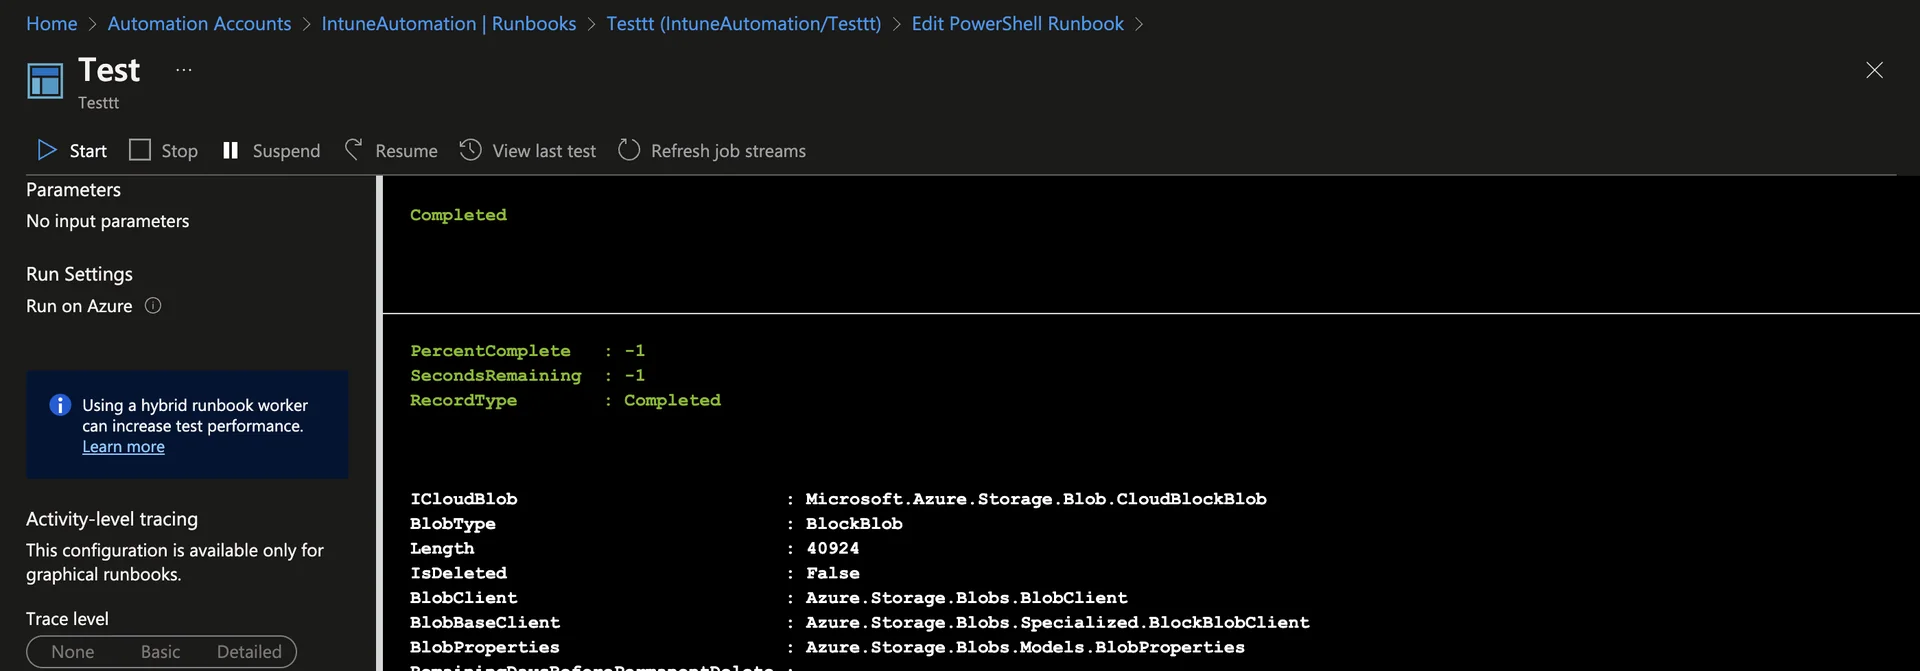Viewport: 1920px width, 671px height.
Task: Click the Trace level label
Action: pyautogui.click(x=67, y=619)
